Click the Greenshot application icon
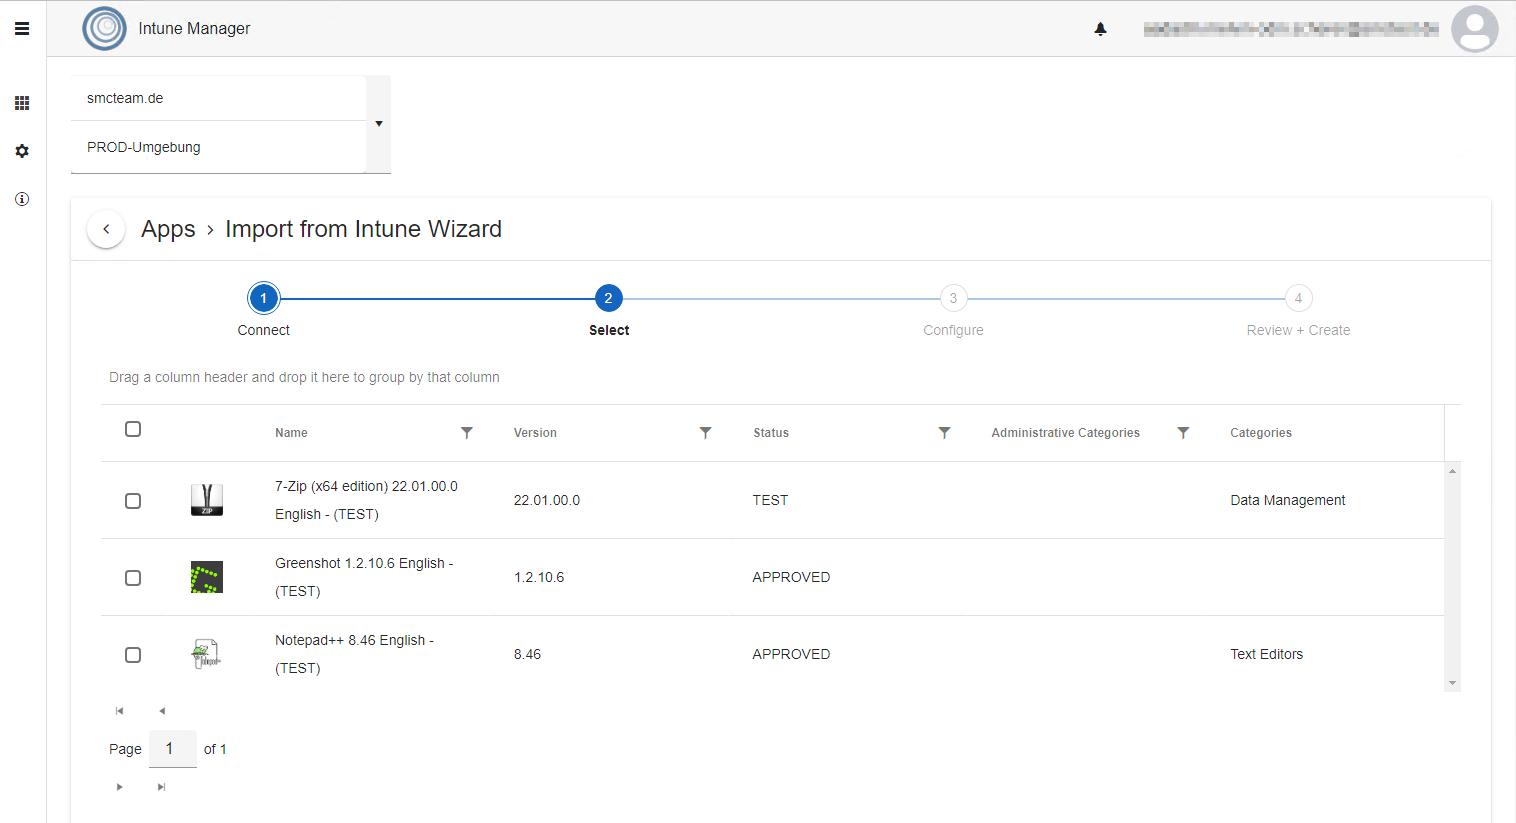This screenshot has width=1516, height=823. [x=207, y=577]
